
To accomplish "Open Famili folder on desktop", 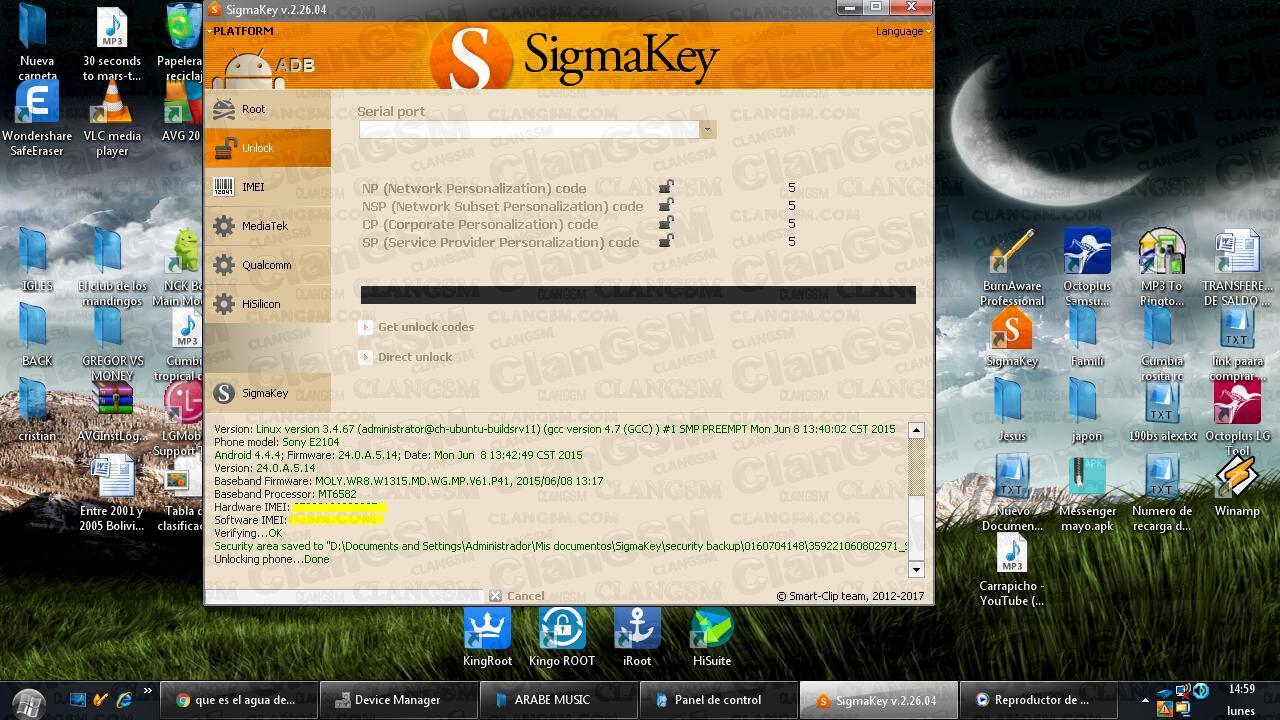I will pos(1087,338).
